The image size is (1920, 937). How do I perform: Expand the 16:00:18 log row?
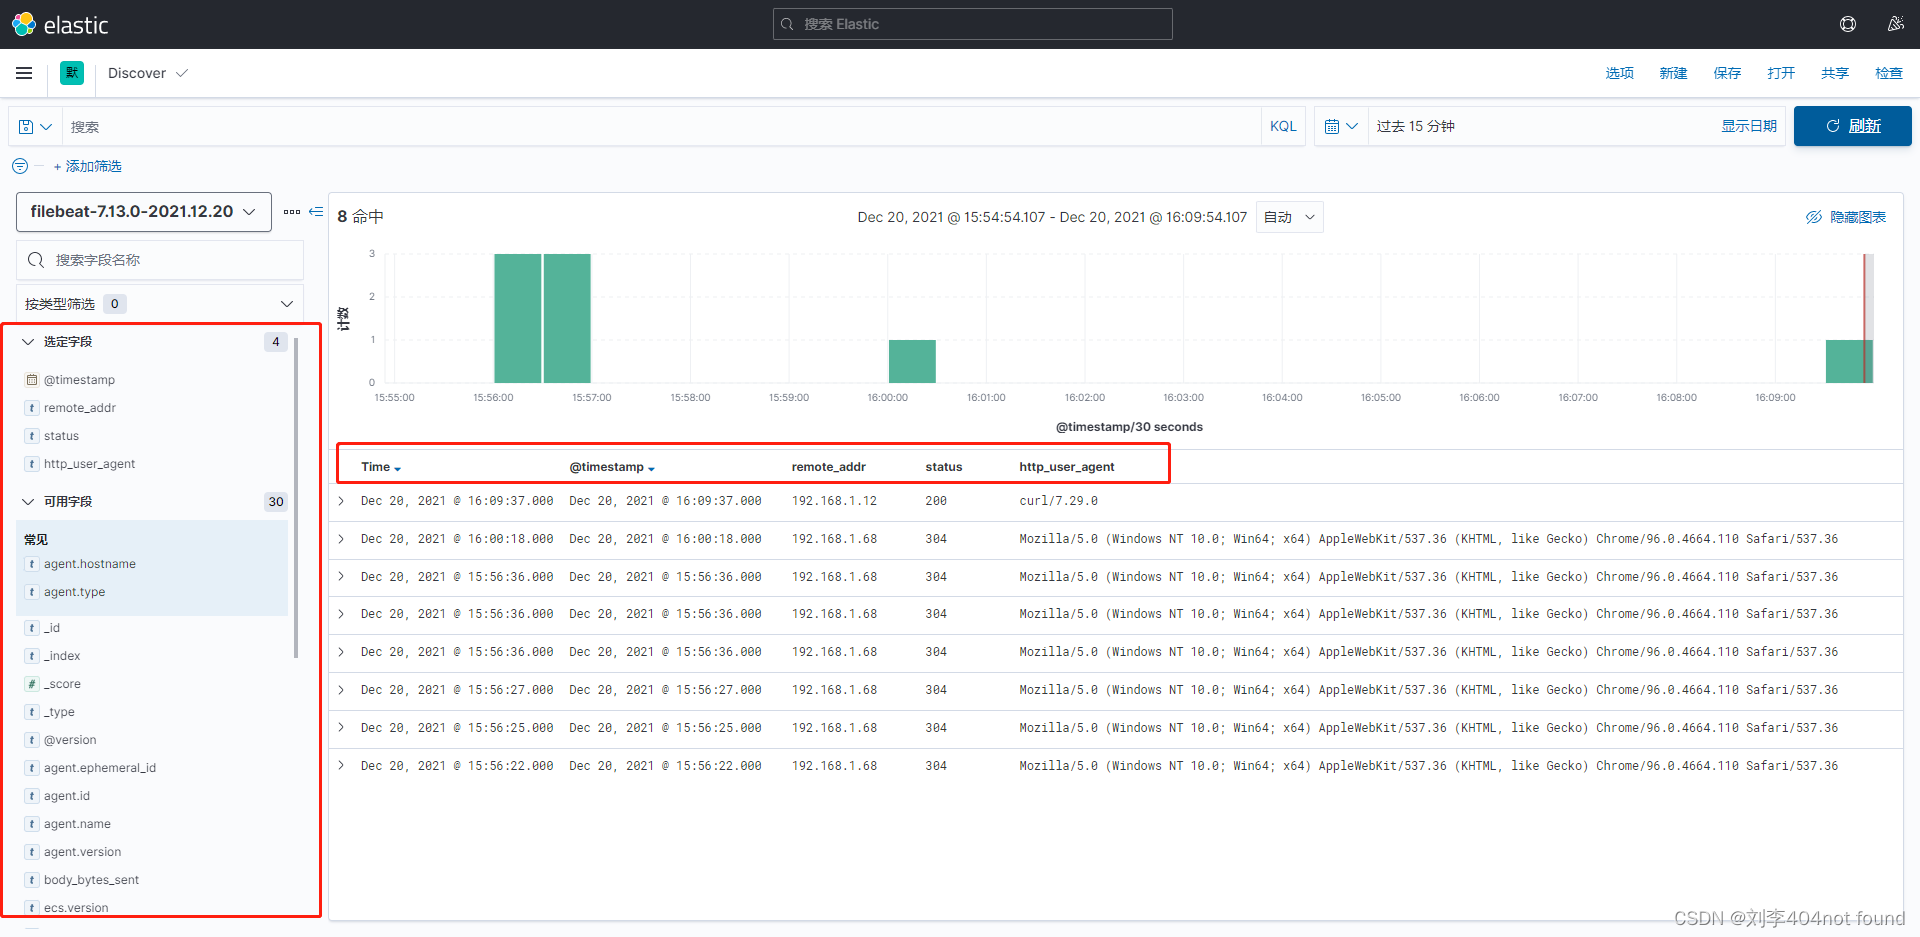click(x=341, y=539)
